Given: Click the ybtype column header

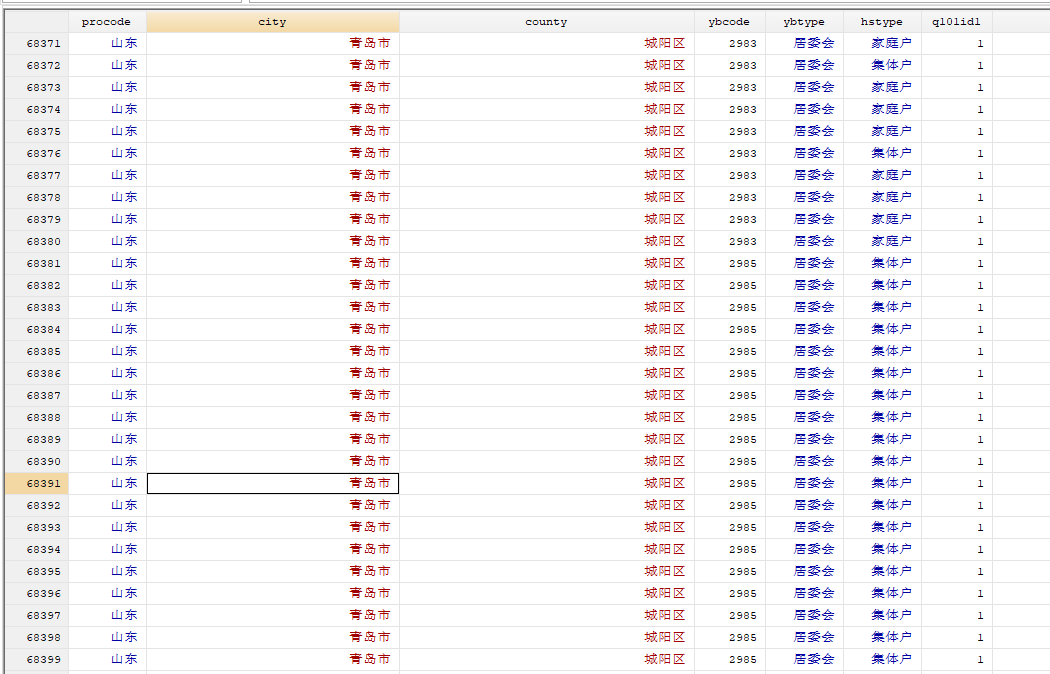Looking at the screenshot, I should click(804, 22).
